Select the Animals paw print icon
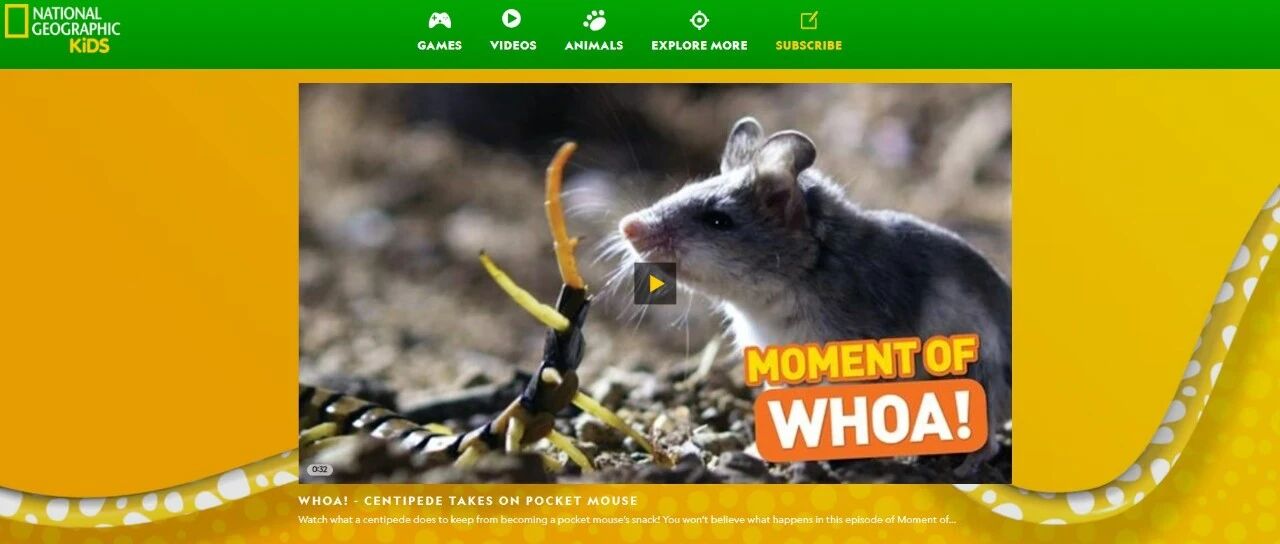 (x=594, y=20)
